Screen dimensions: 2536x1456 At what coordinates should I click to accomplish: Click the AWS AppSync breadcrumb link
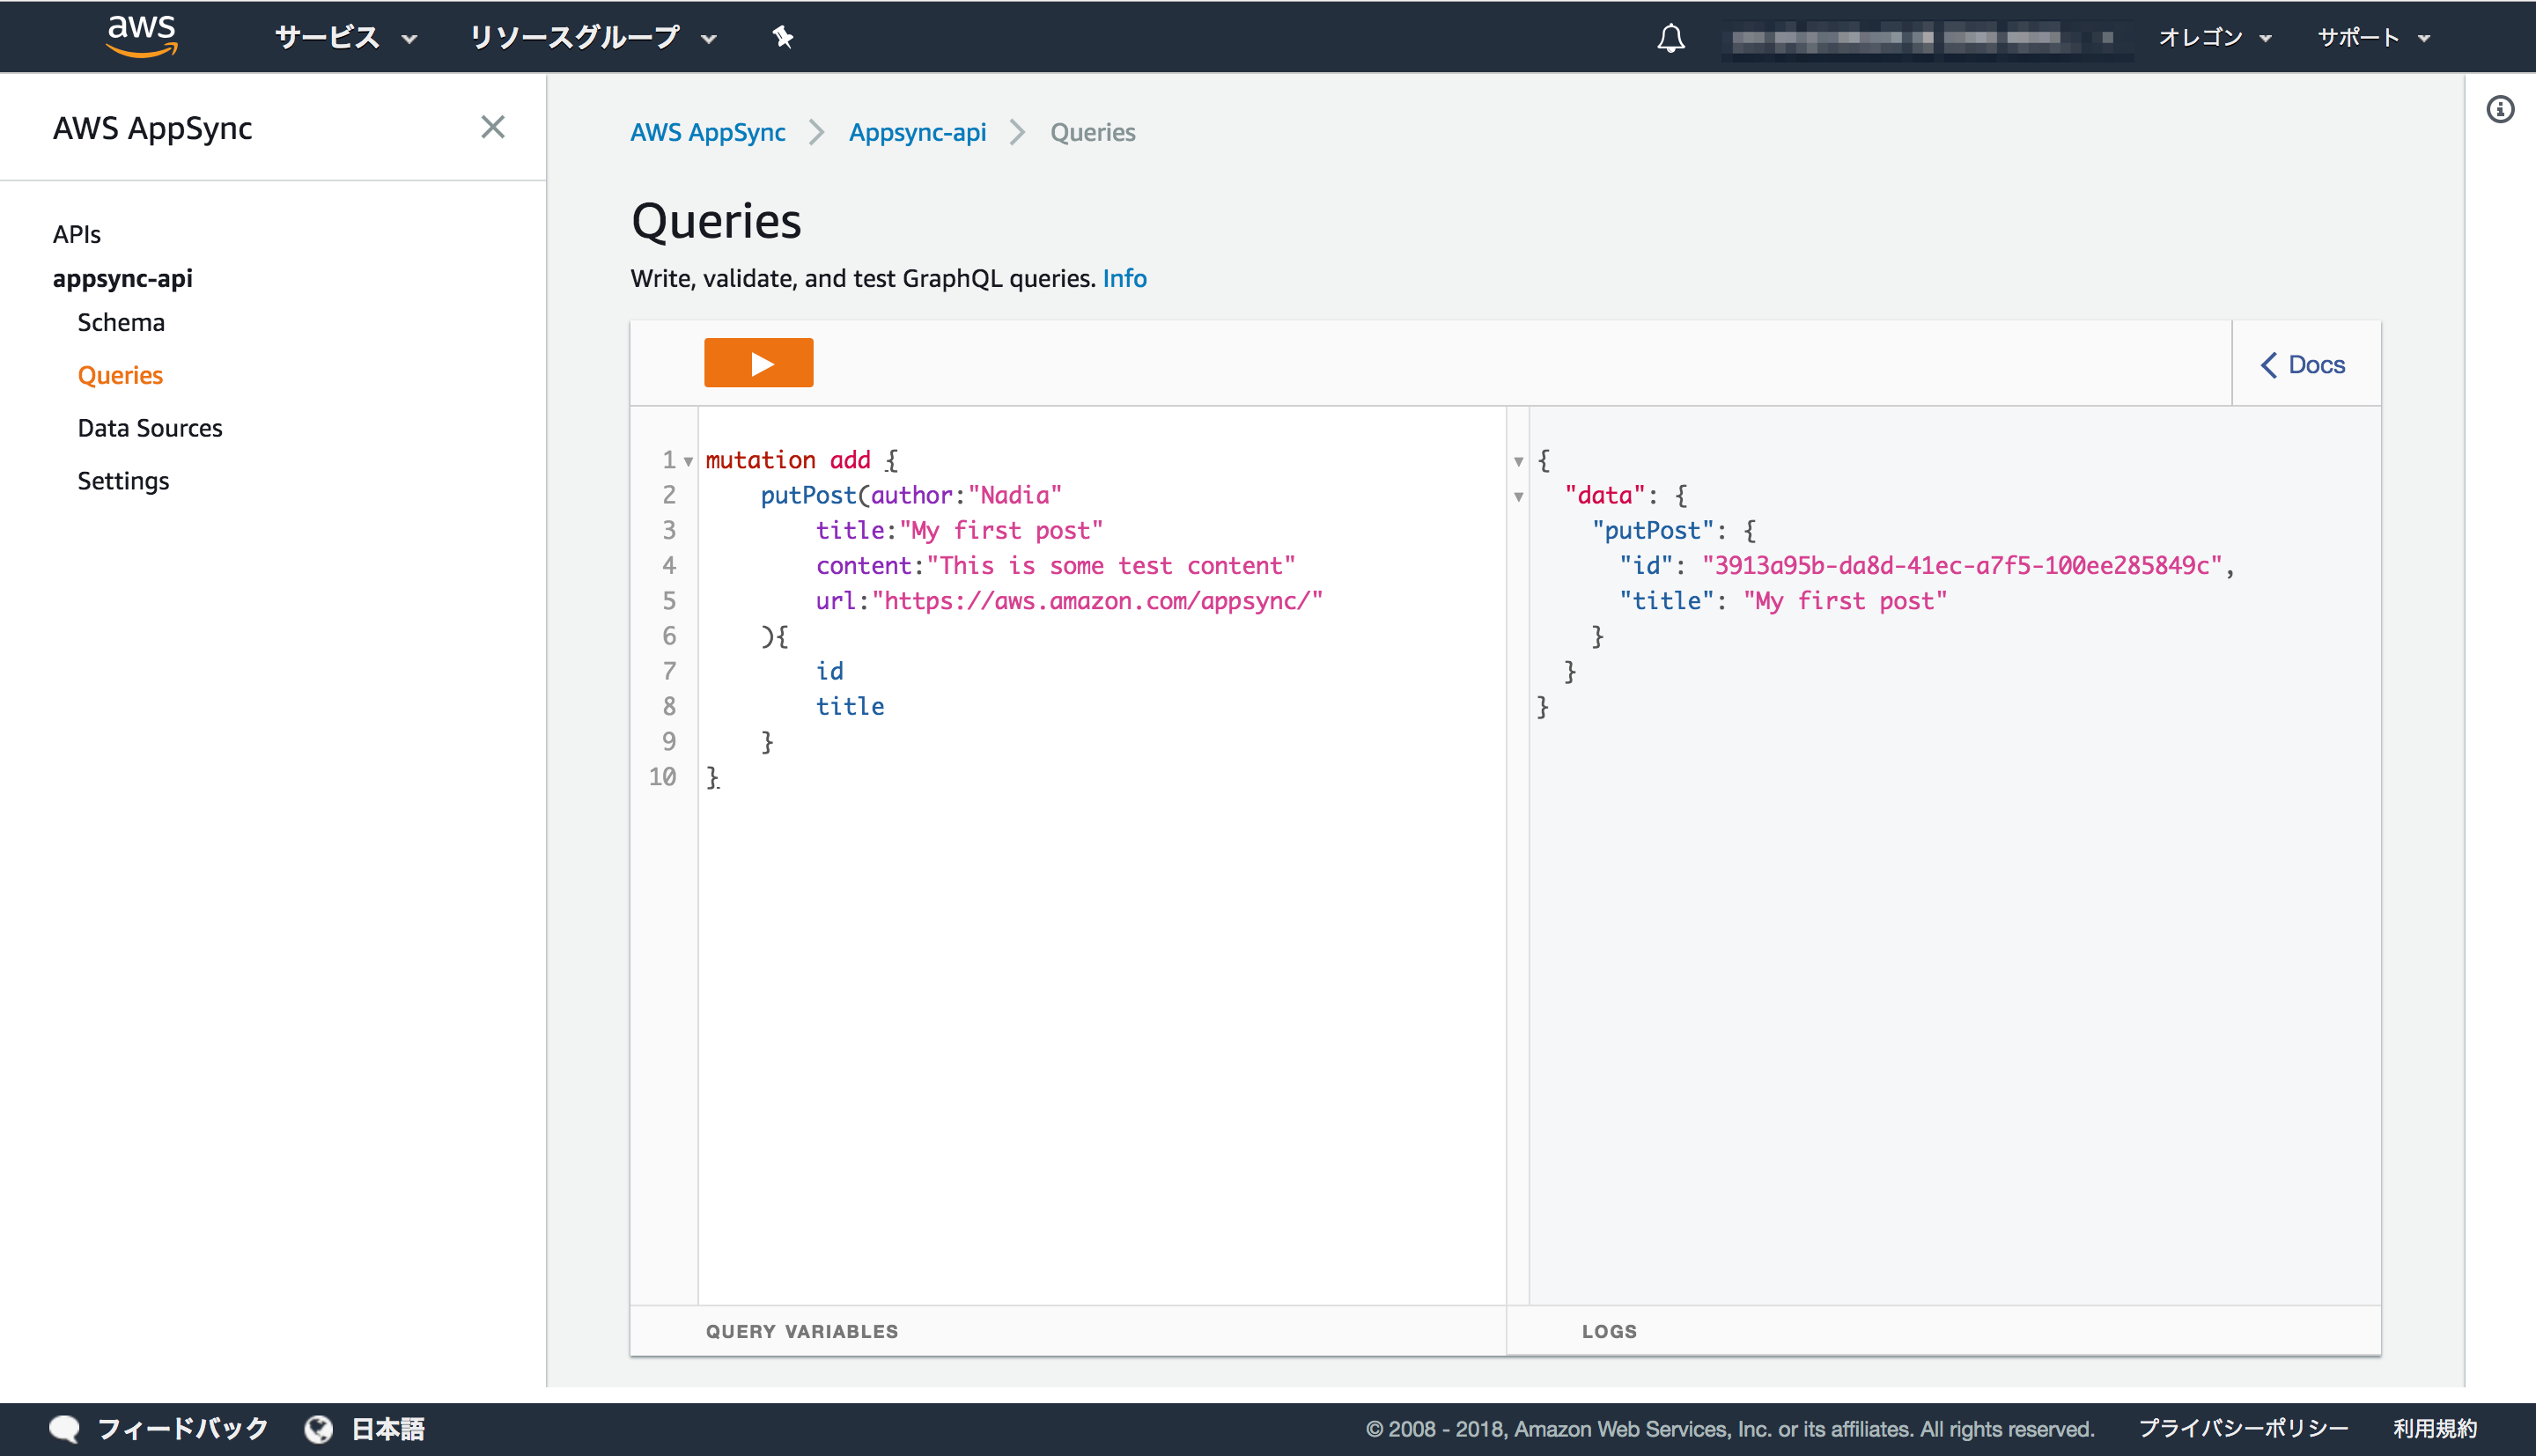coord(708,132)
